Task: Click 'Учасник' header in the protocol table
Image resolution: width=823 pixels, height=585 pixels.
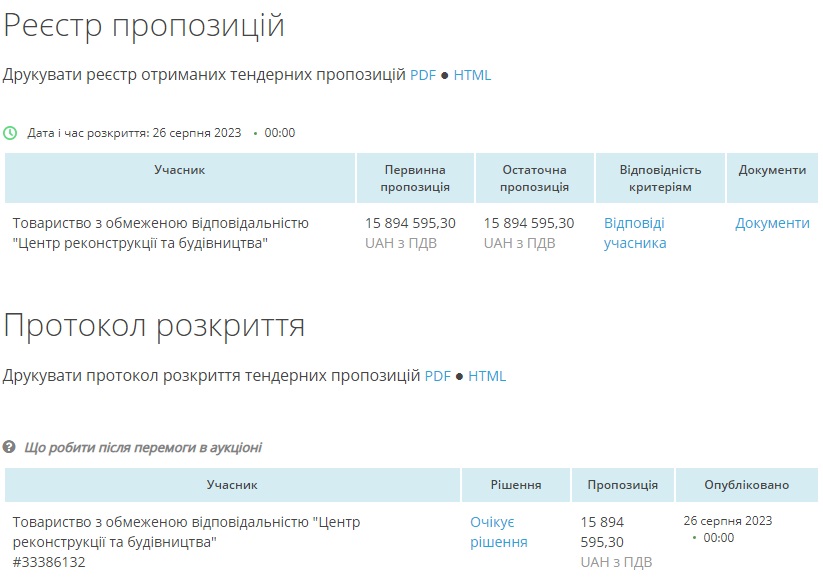Action: pyautogui.click(x=232, y=485)
